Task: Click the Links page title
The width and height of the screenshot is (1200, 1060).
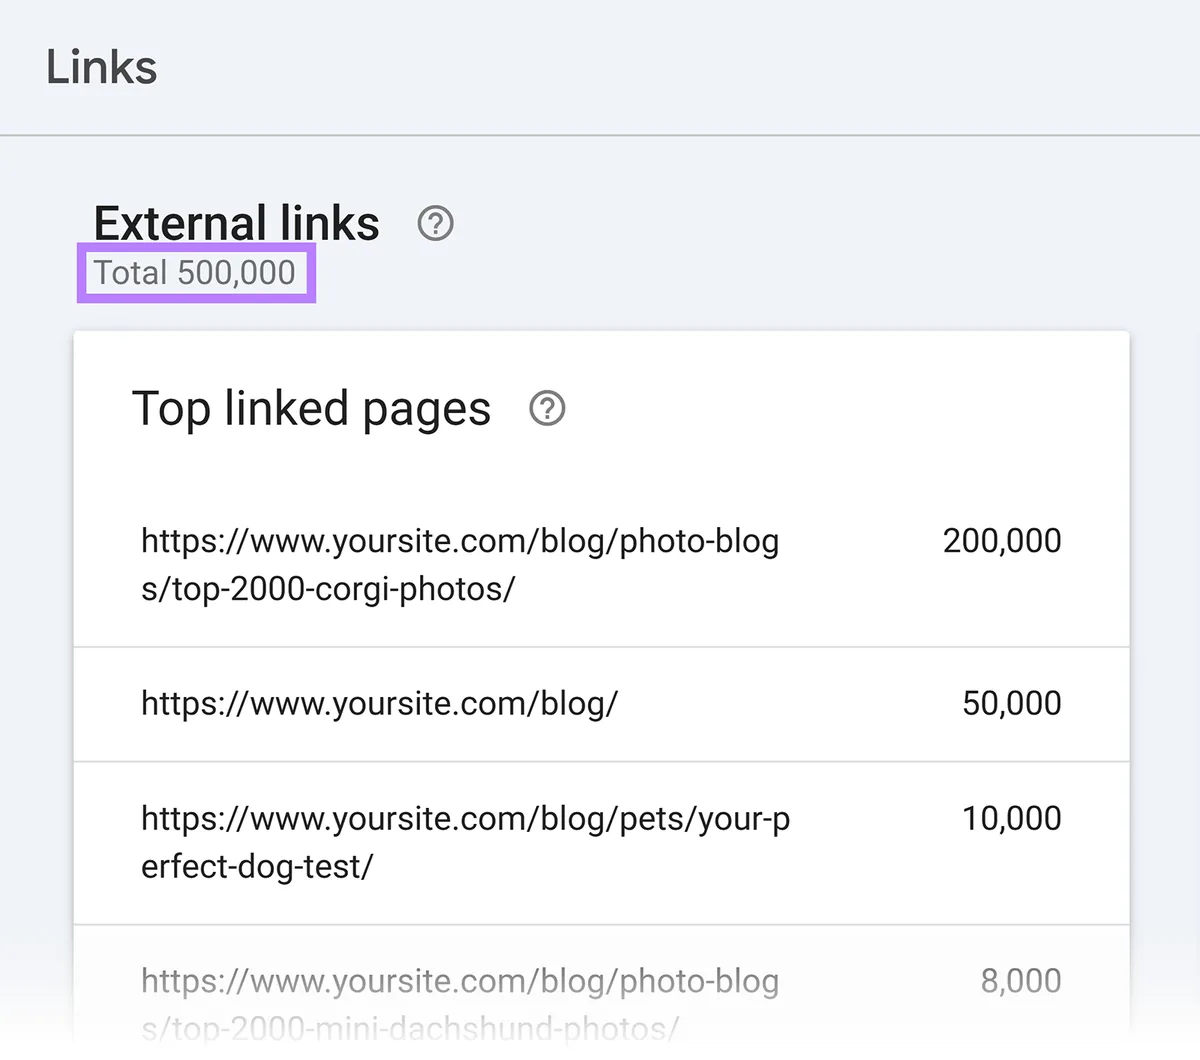Action: (x=102, y=68)
